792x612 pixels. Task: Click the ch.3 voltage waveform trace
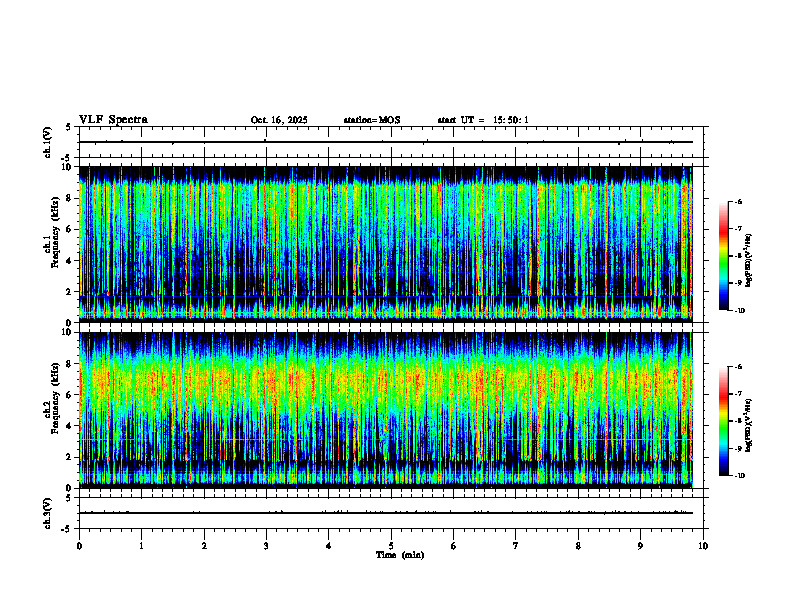tap(386, 513)
